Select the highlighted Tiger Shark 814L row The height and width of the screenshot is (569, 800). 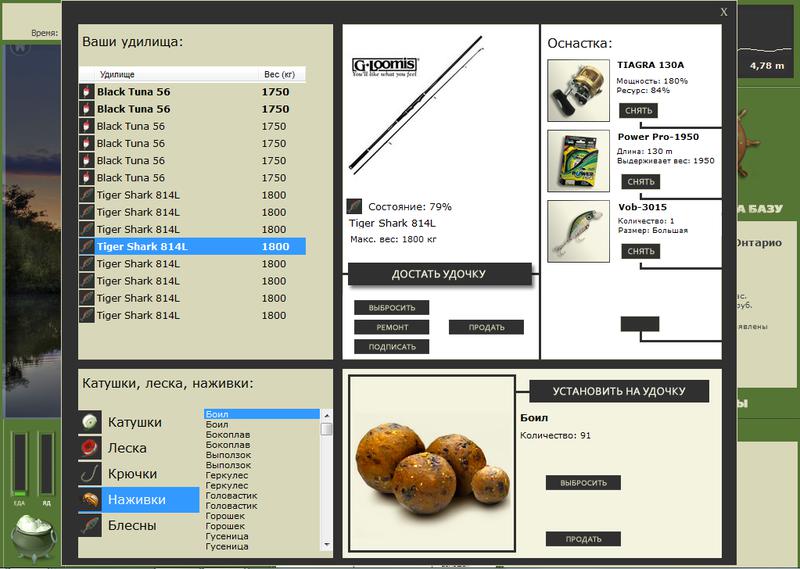pos(192,246)
